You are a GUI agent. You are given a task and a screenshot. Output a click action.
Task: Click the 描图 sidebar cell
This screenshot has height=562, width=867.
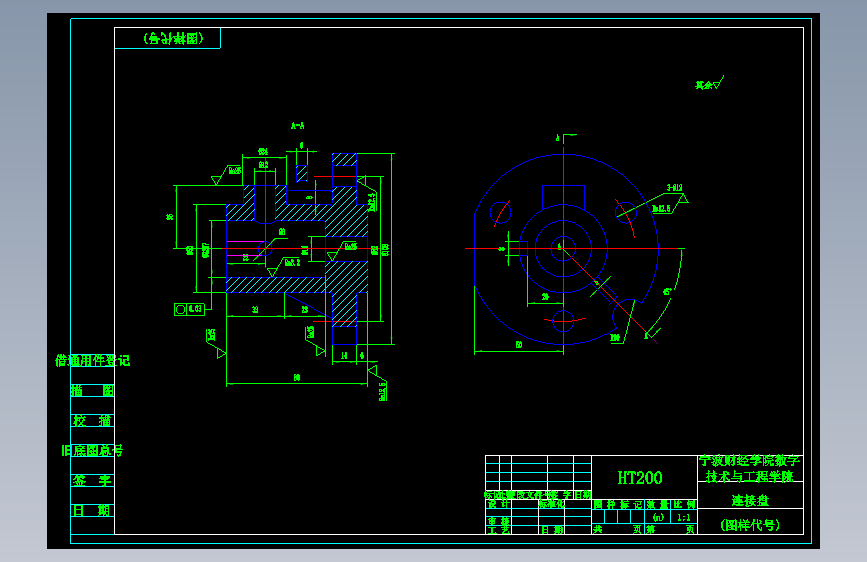92,391
